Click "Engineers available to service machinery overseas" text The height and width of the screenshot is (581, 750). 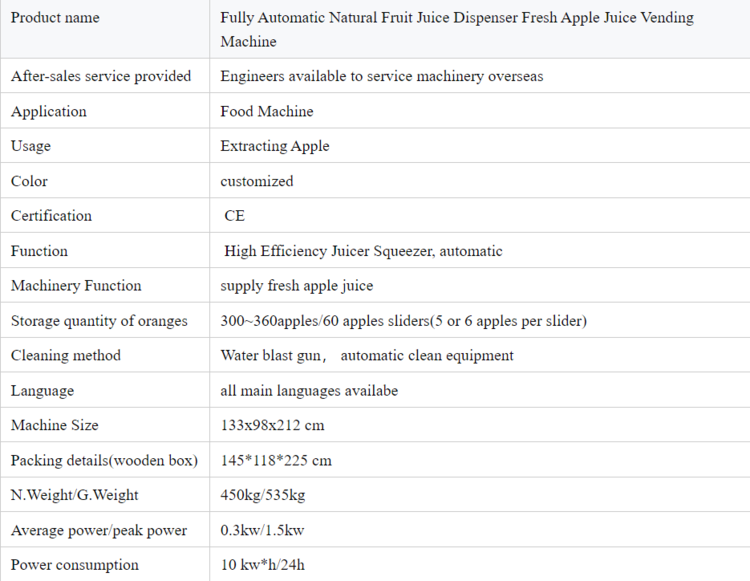click(382, 76)
